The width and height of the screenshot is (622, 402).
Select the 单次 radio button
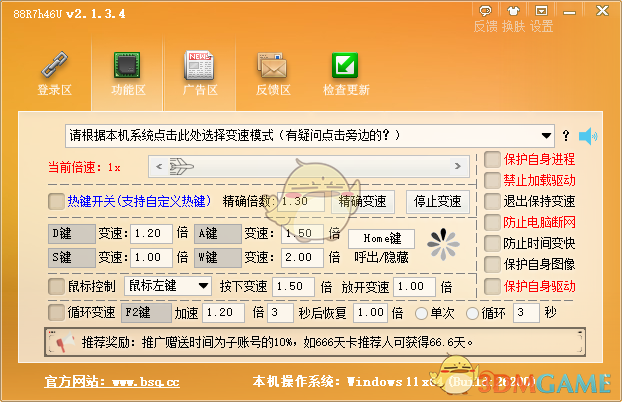coord(421,314)
